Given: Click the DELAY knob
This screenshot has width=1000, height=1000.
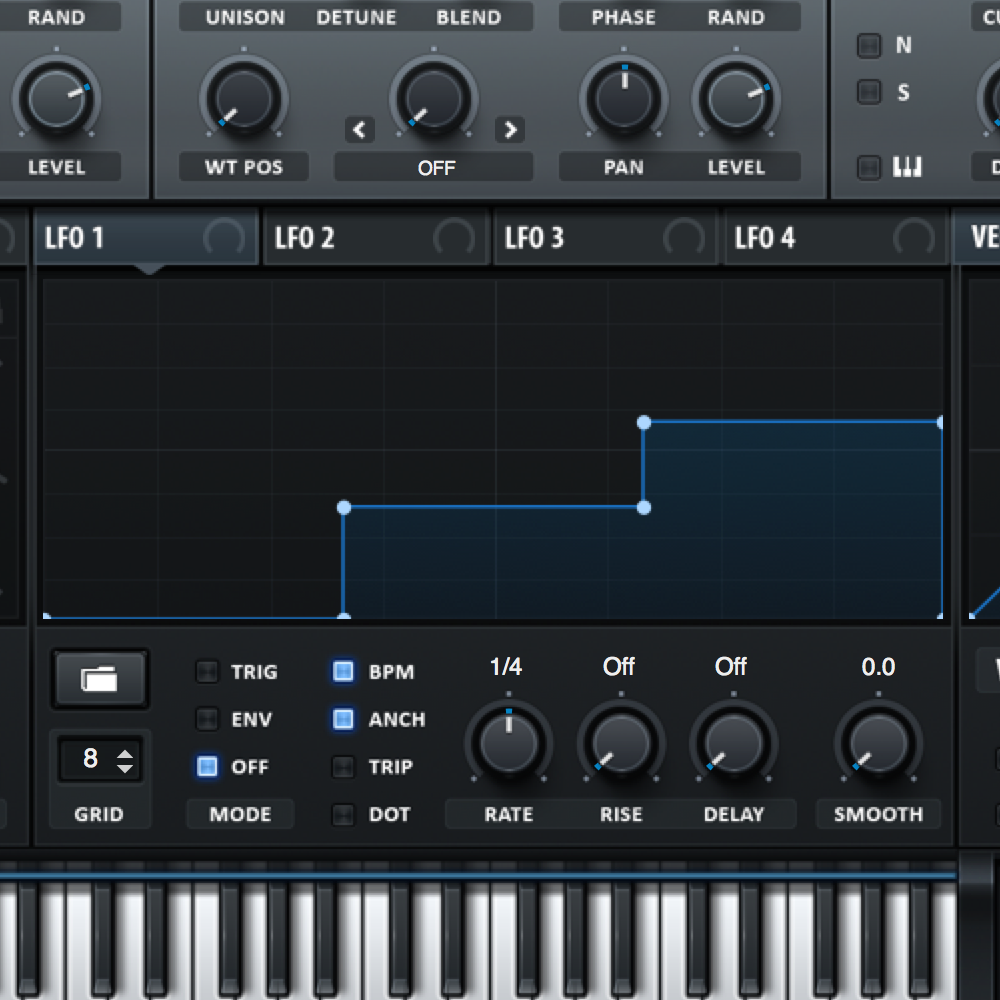Looking at the screenshot, I should pyautogui.click(x=733, y=743).
